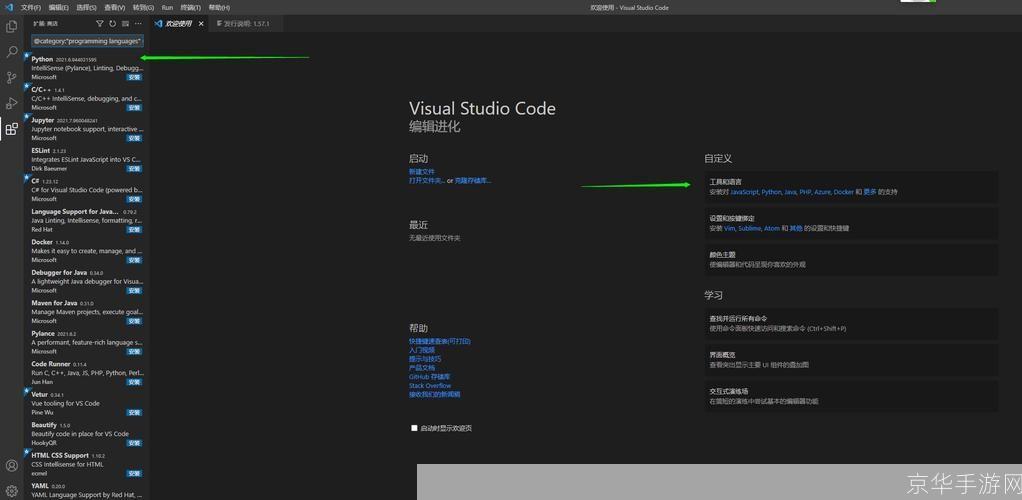The width and height of the screenshot is (1022, 500).
Task: Install the ESLint extension
Action: click(134, 169)
